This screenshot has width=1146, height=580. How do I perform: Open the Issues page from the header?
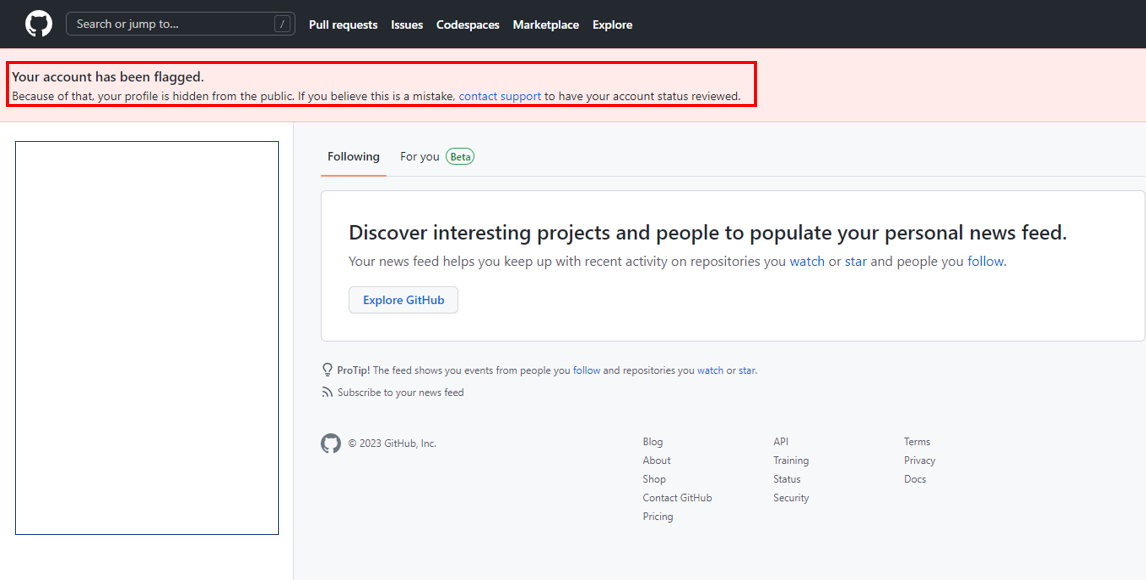coord(407,24)
